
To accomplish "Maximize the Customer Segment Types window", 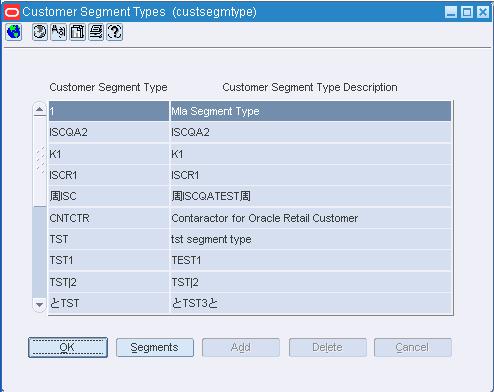I will [x=467, y=12].
